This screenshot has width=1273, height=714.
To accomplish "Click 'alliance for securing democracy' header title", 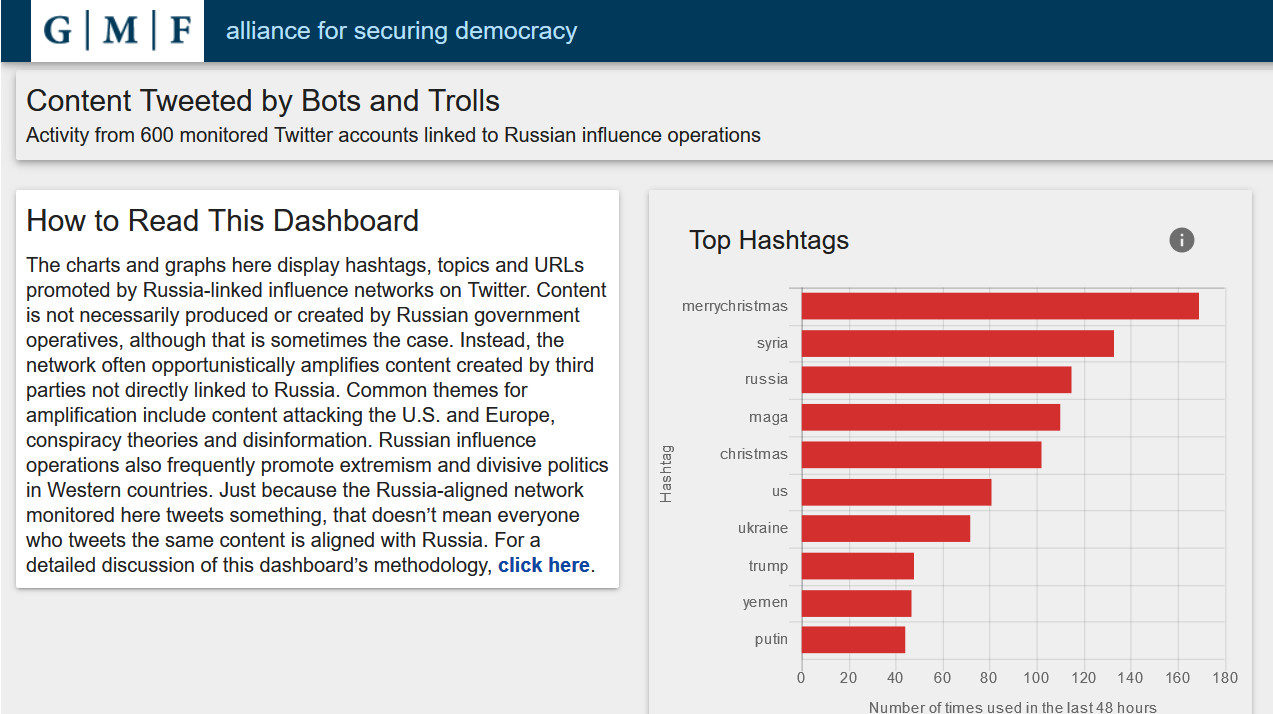I will pyautogui.click(x=402, y=31).
